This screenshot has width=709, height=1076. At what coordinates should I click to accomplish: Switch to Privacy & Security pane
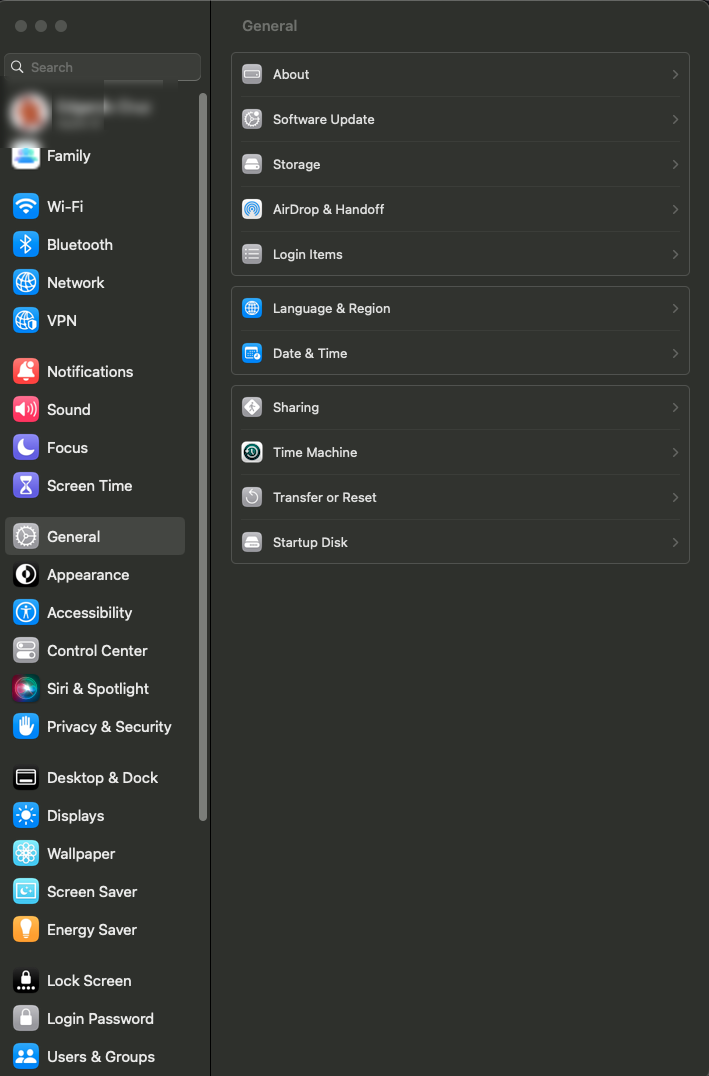108,727
